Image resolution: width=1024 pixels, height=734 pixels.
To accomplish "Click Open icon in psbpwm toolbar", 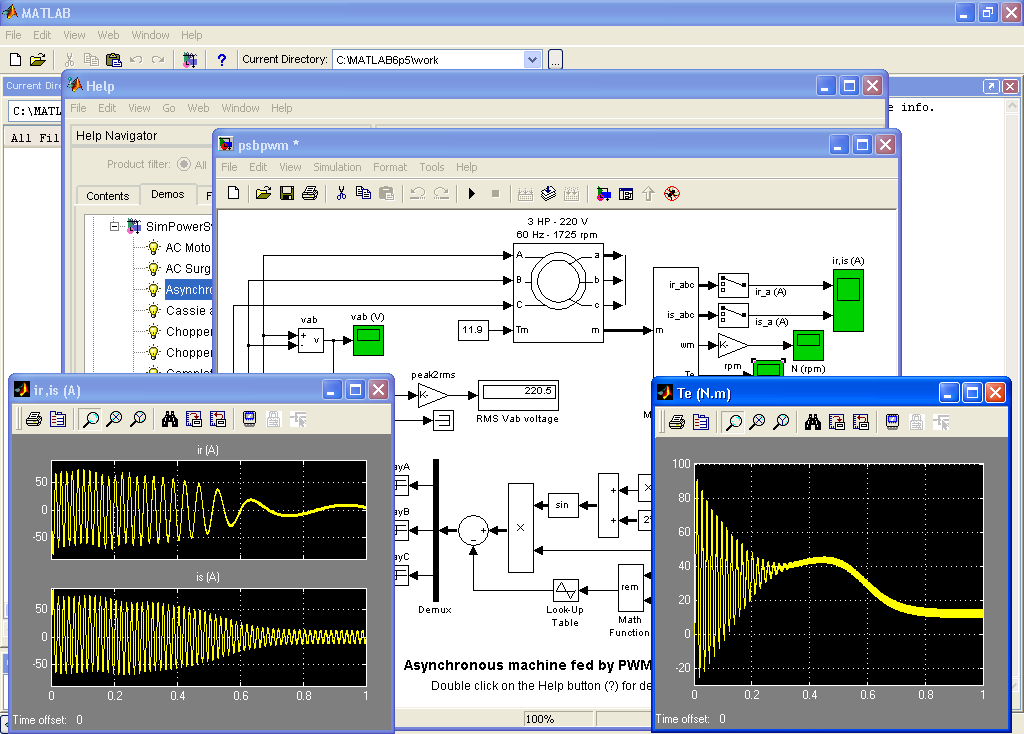I will pyautogui.click(x=263, y=193).
